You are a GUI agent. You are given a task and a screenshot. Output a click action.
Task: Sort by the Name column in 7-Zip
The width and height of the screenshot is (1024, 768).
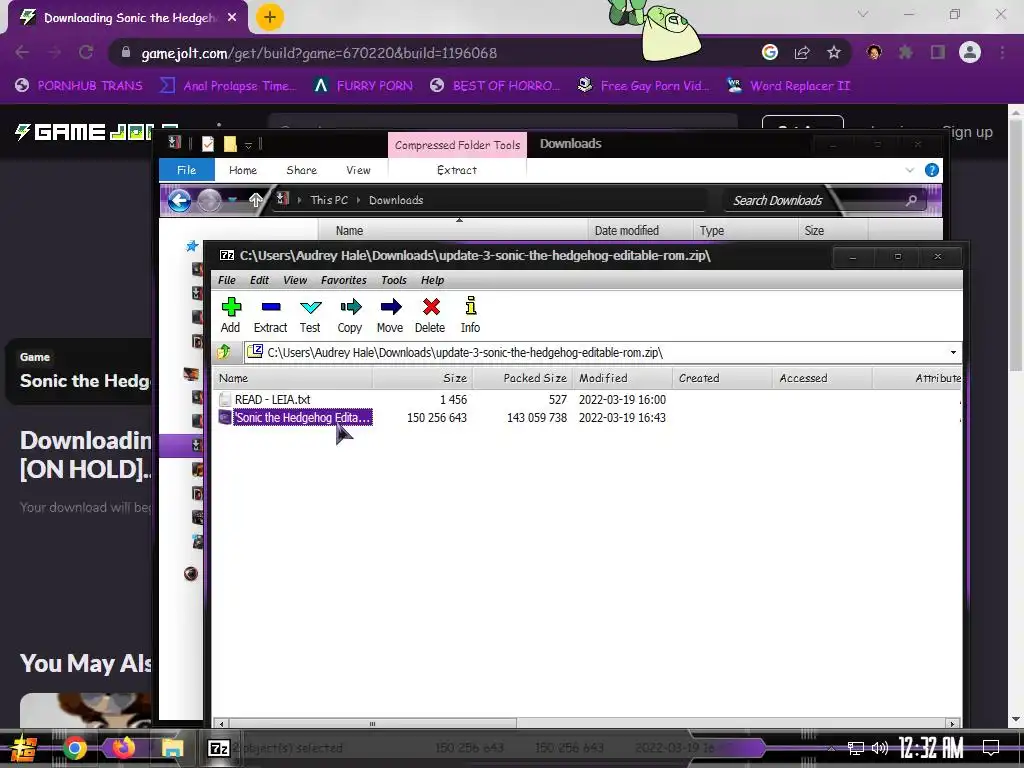tap(293, 378)
